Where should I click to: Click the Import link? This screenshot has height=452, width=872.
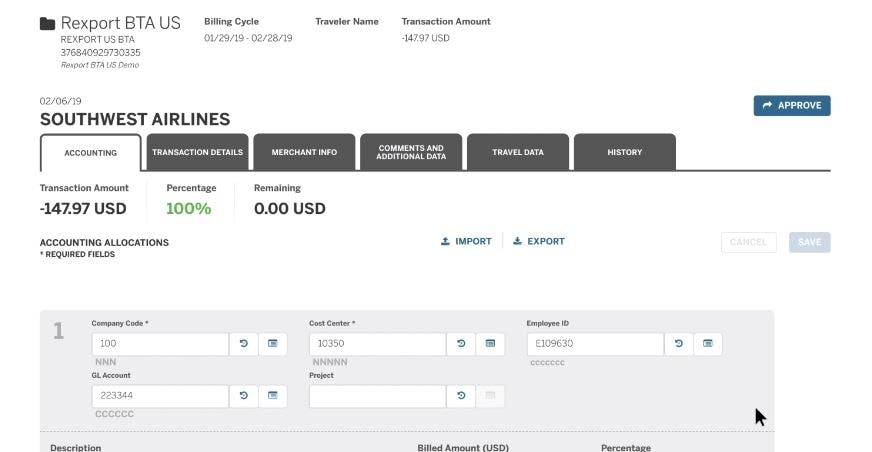tap(466, 241)
